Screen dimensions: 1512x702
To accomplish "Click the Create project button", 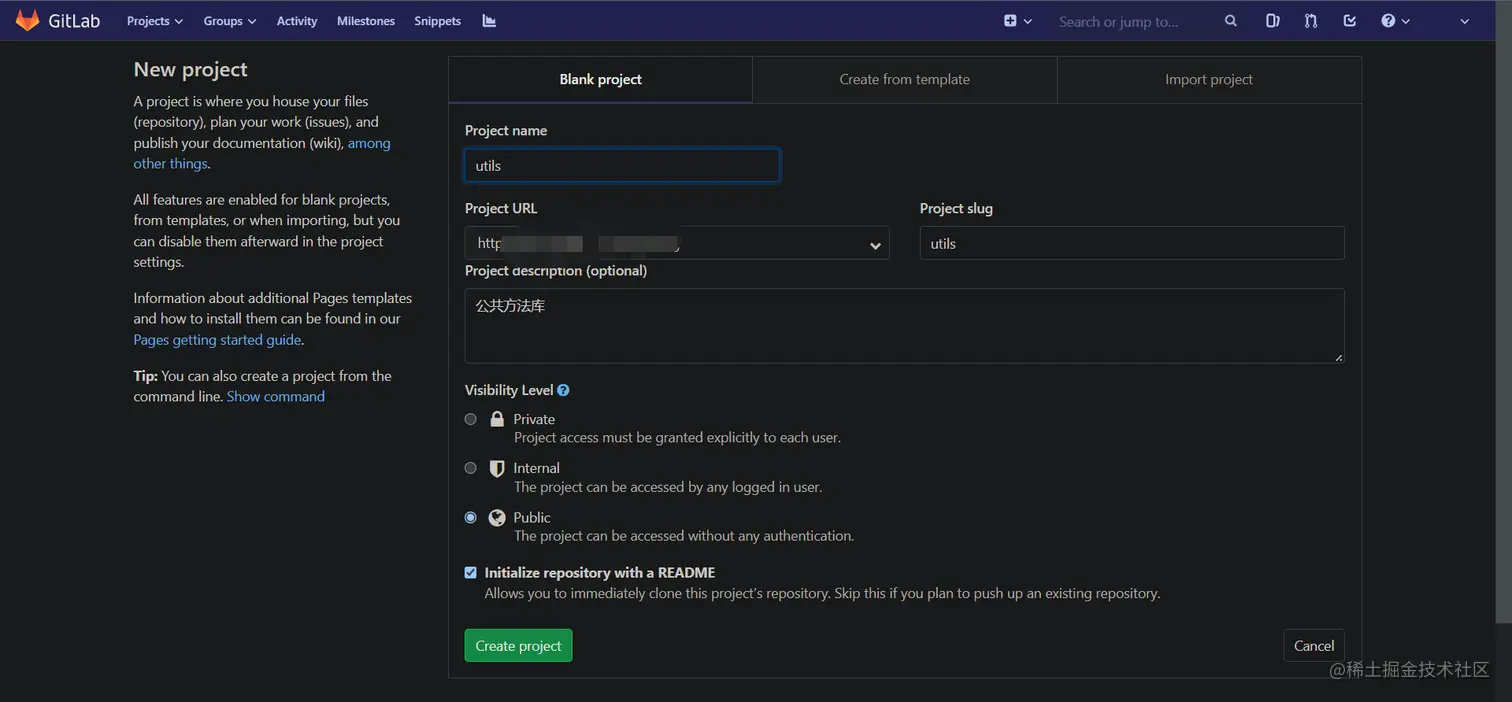I will pyautogui.click(x=518, y=645).
